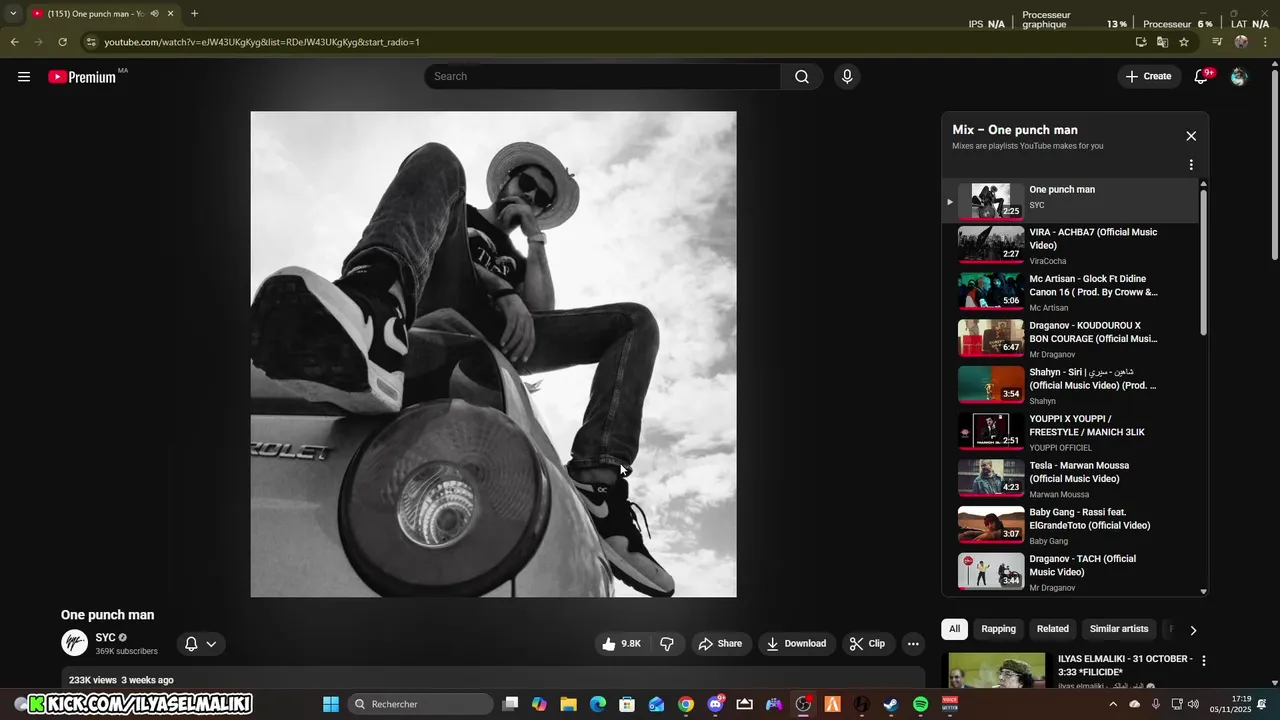Open Steam from the taskbar

point(891,704)
